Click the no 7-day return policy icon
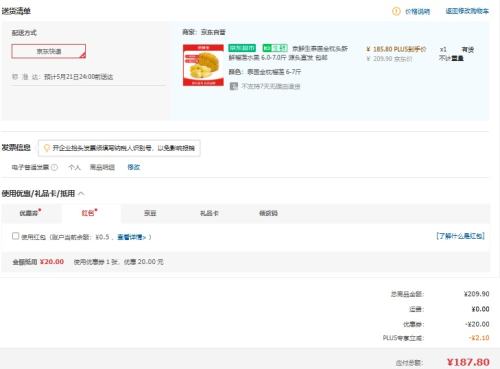 coord(234,86)
